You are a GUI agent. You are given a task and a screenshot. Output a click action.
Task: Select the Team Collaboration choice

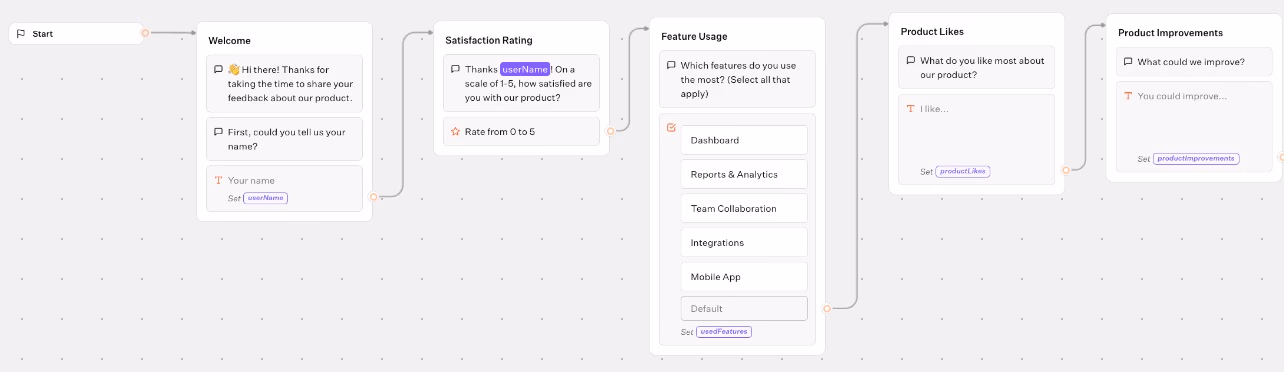tap(743, 208)
